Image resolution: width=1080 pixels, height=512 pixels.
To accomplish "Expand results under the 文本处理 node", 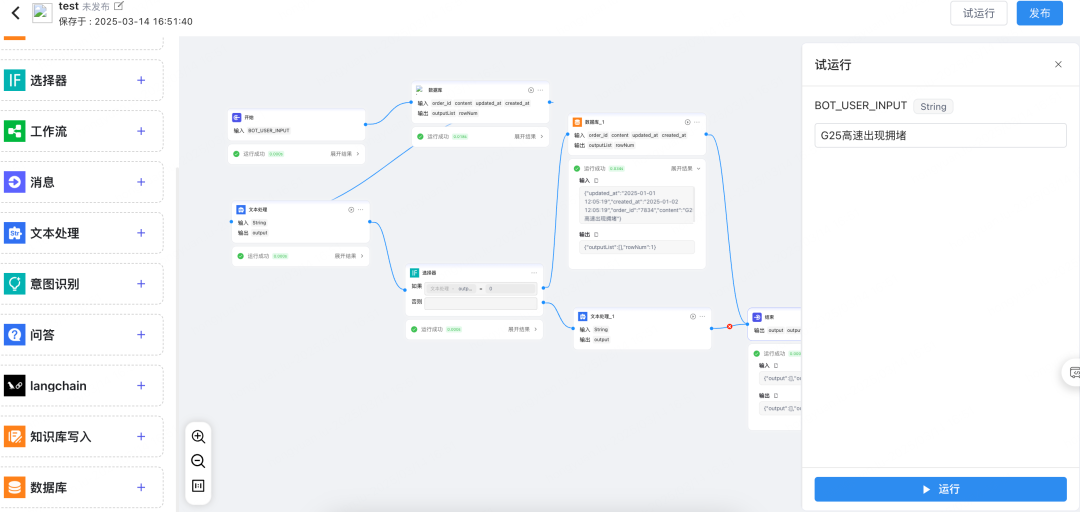I will [350, 256].
